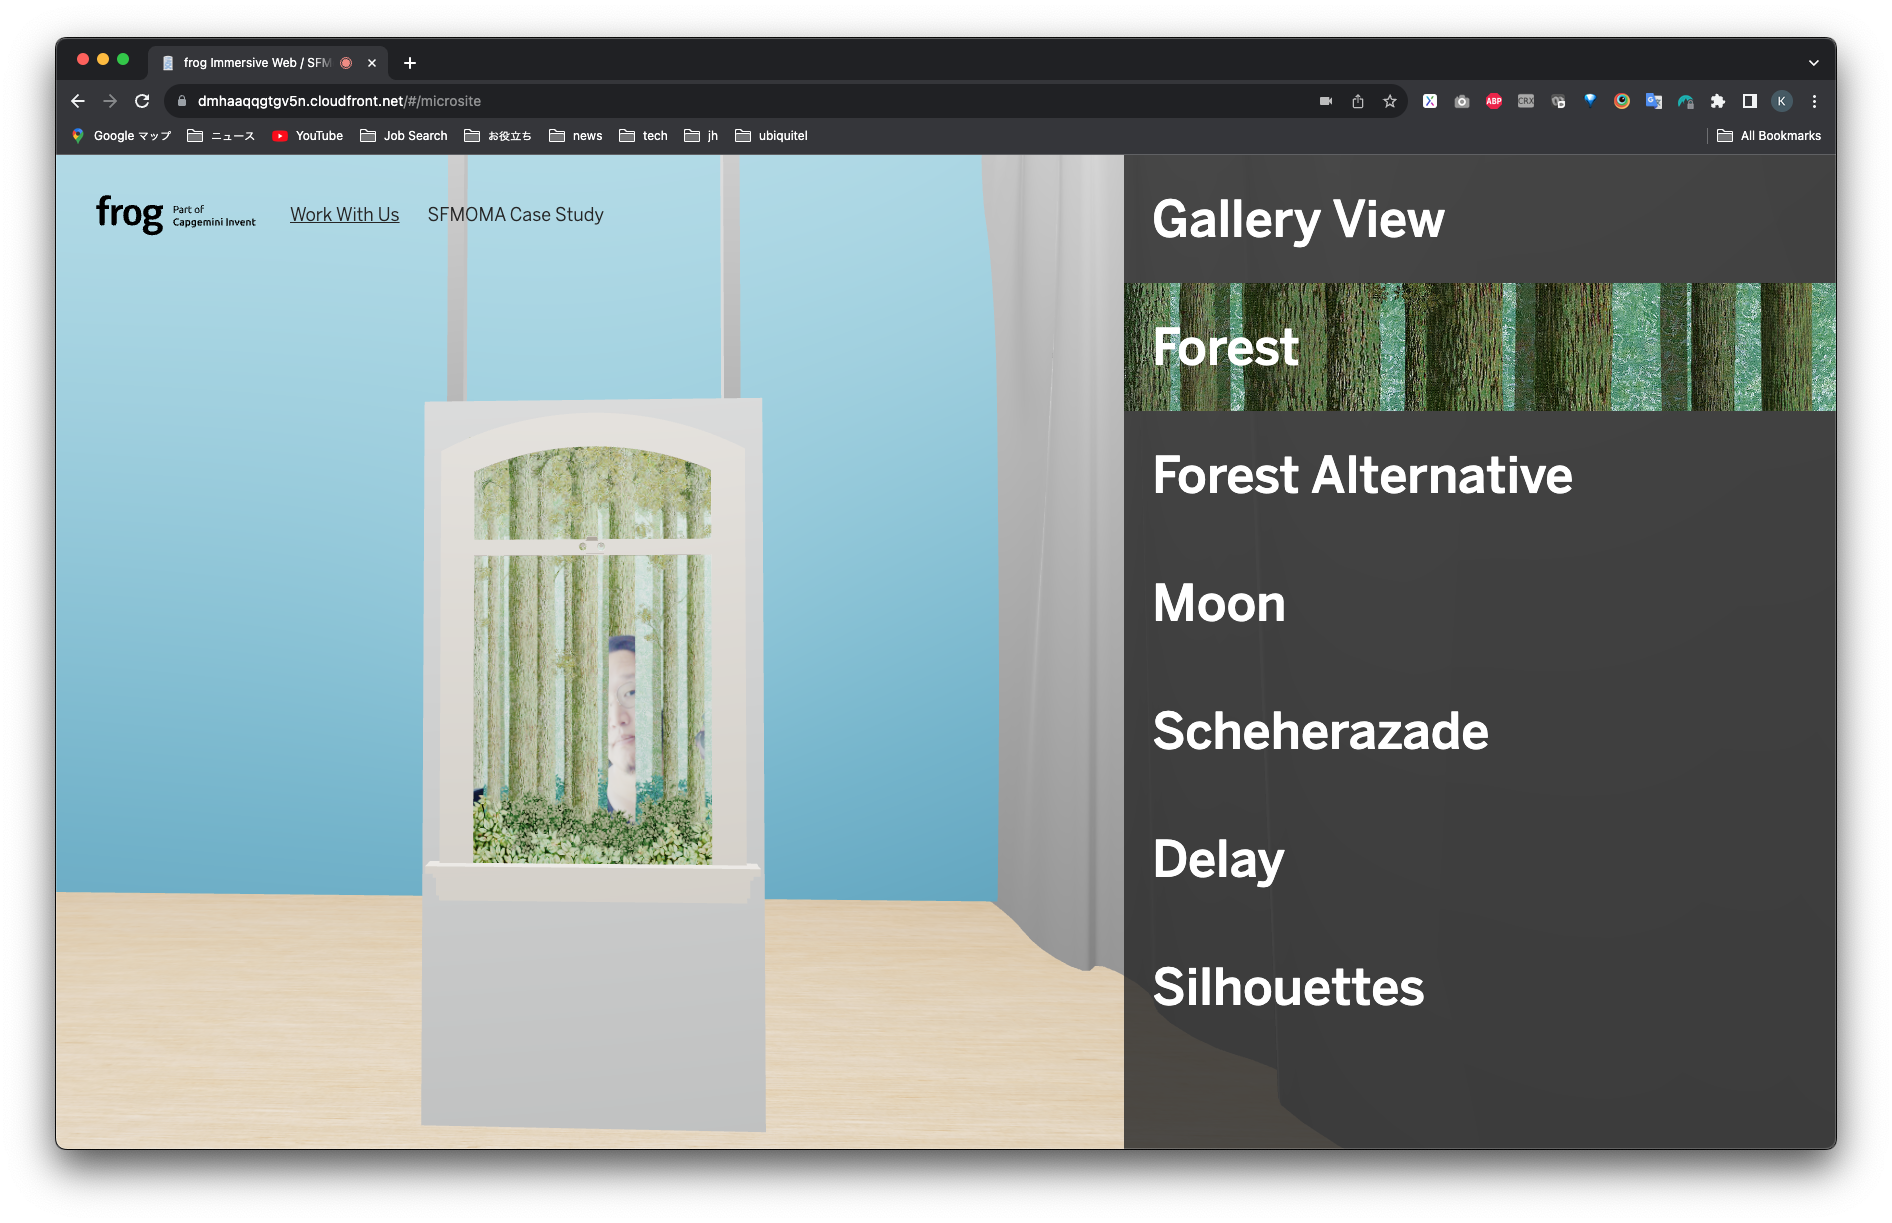Screen dimensions: 1892x1223
Task: Open the Extensions puzzle piece menu
Action: pyautogui.click(x=1718, y=101)
